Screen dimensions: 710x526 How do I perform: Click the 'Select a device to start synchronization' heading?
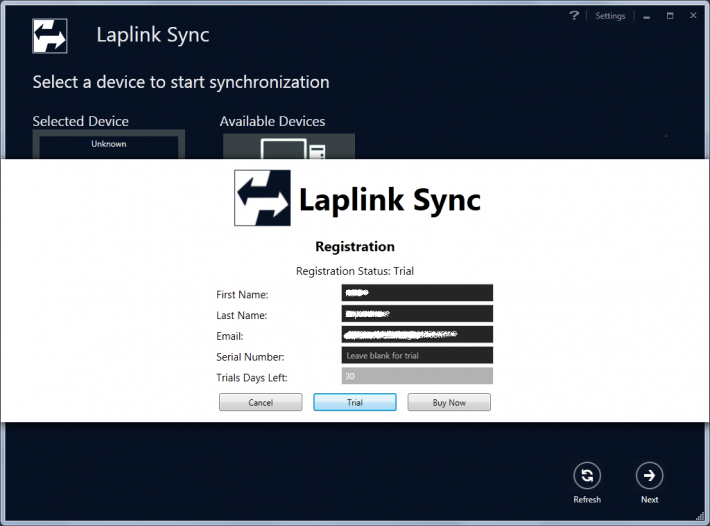pos(181,82)
